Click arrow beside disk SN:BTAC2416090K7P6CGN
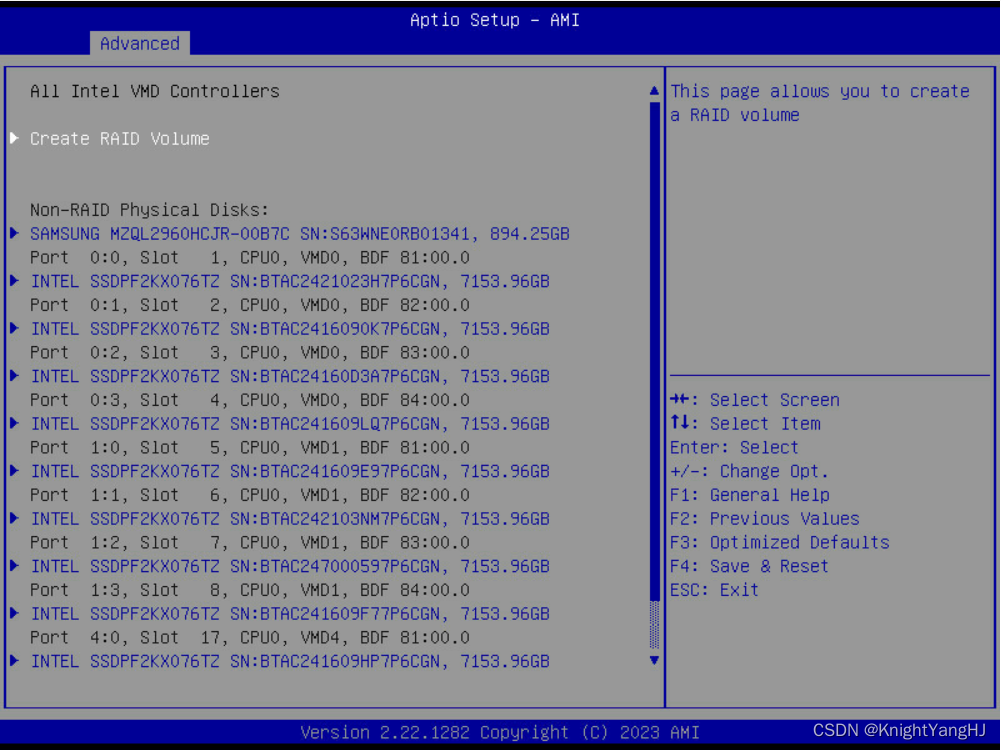1001x750 pixels. coord(14,328)
